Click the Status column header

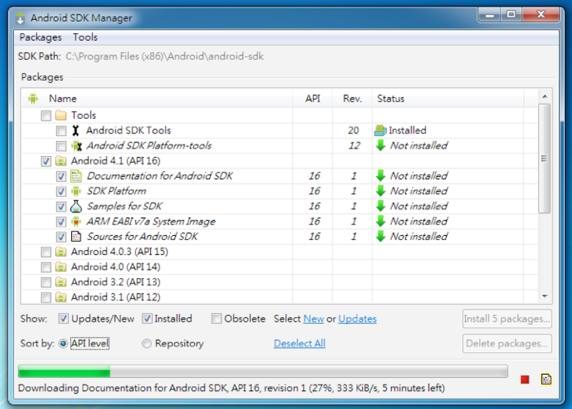click(x=391, y=99)
